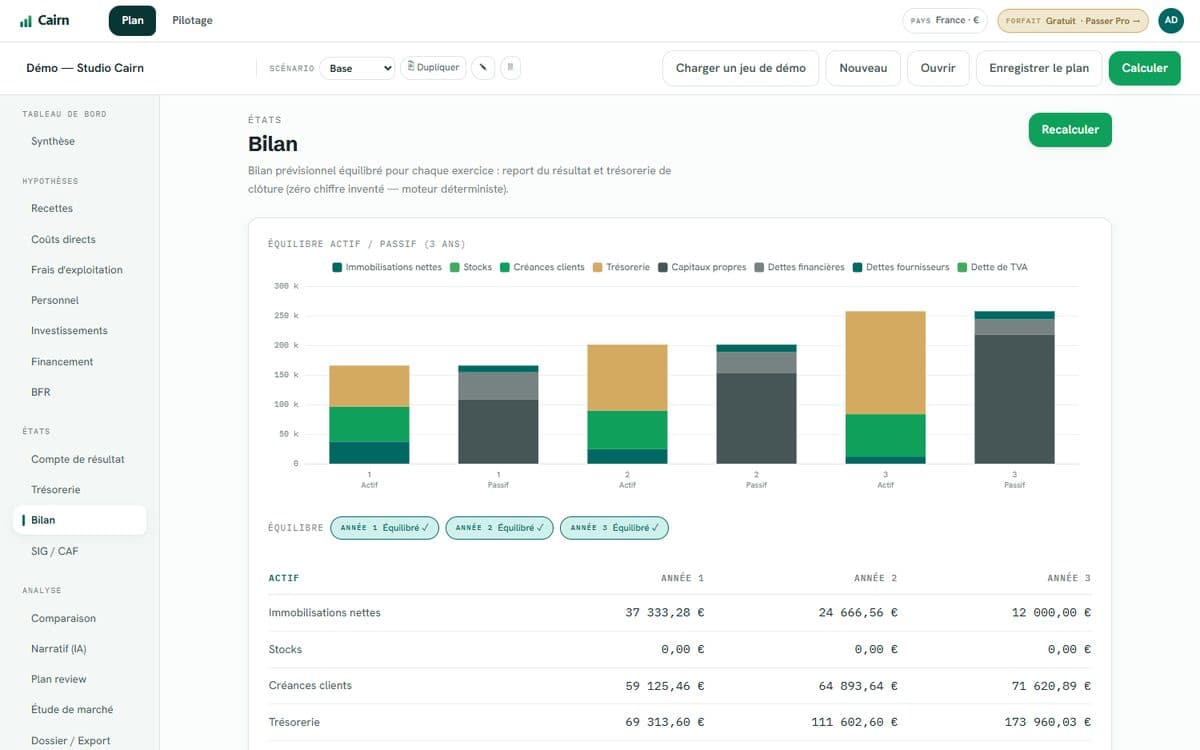Switch to the Pilotage tab

coord(192,20)
